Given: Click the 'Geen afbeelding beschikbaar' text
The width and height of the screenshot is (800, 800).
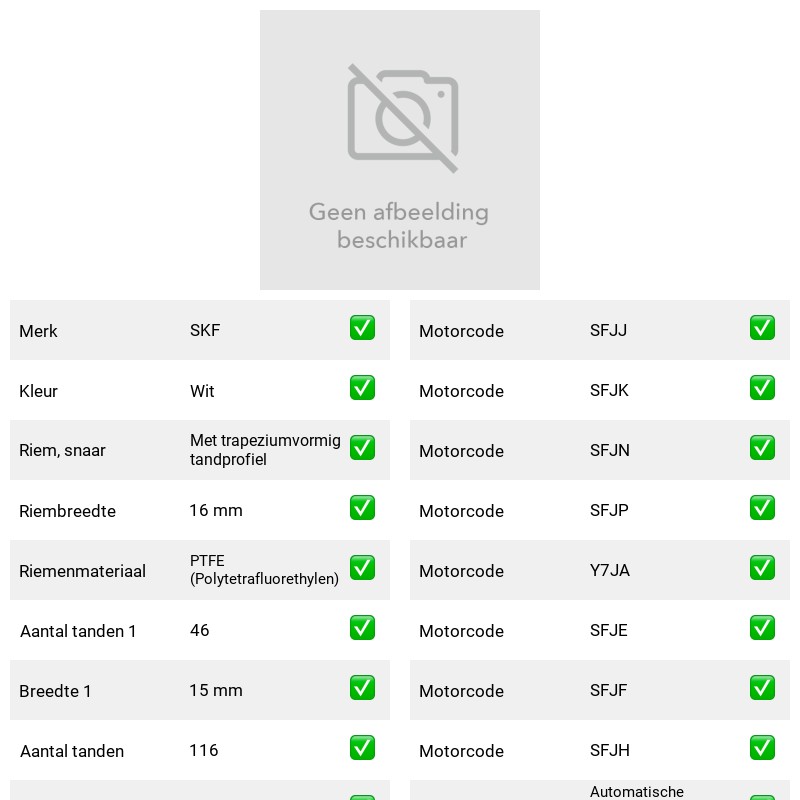Looking at the screenshot, I should click(x=399, y=226).
